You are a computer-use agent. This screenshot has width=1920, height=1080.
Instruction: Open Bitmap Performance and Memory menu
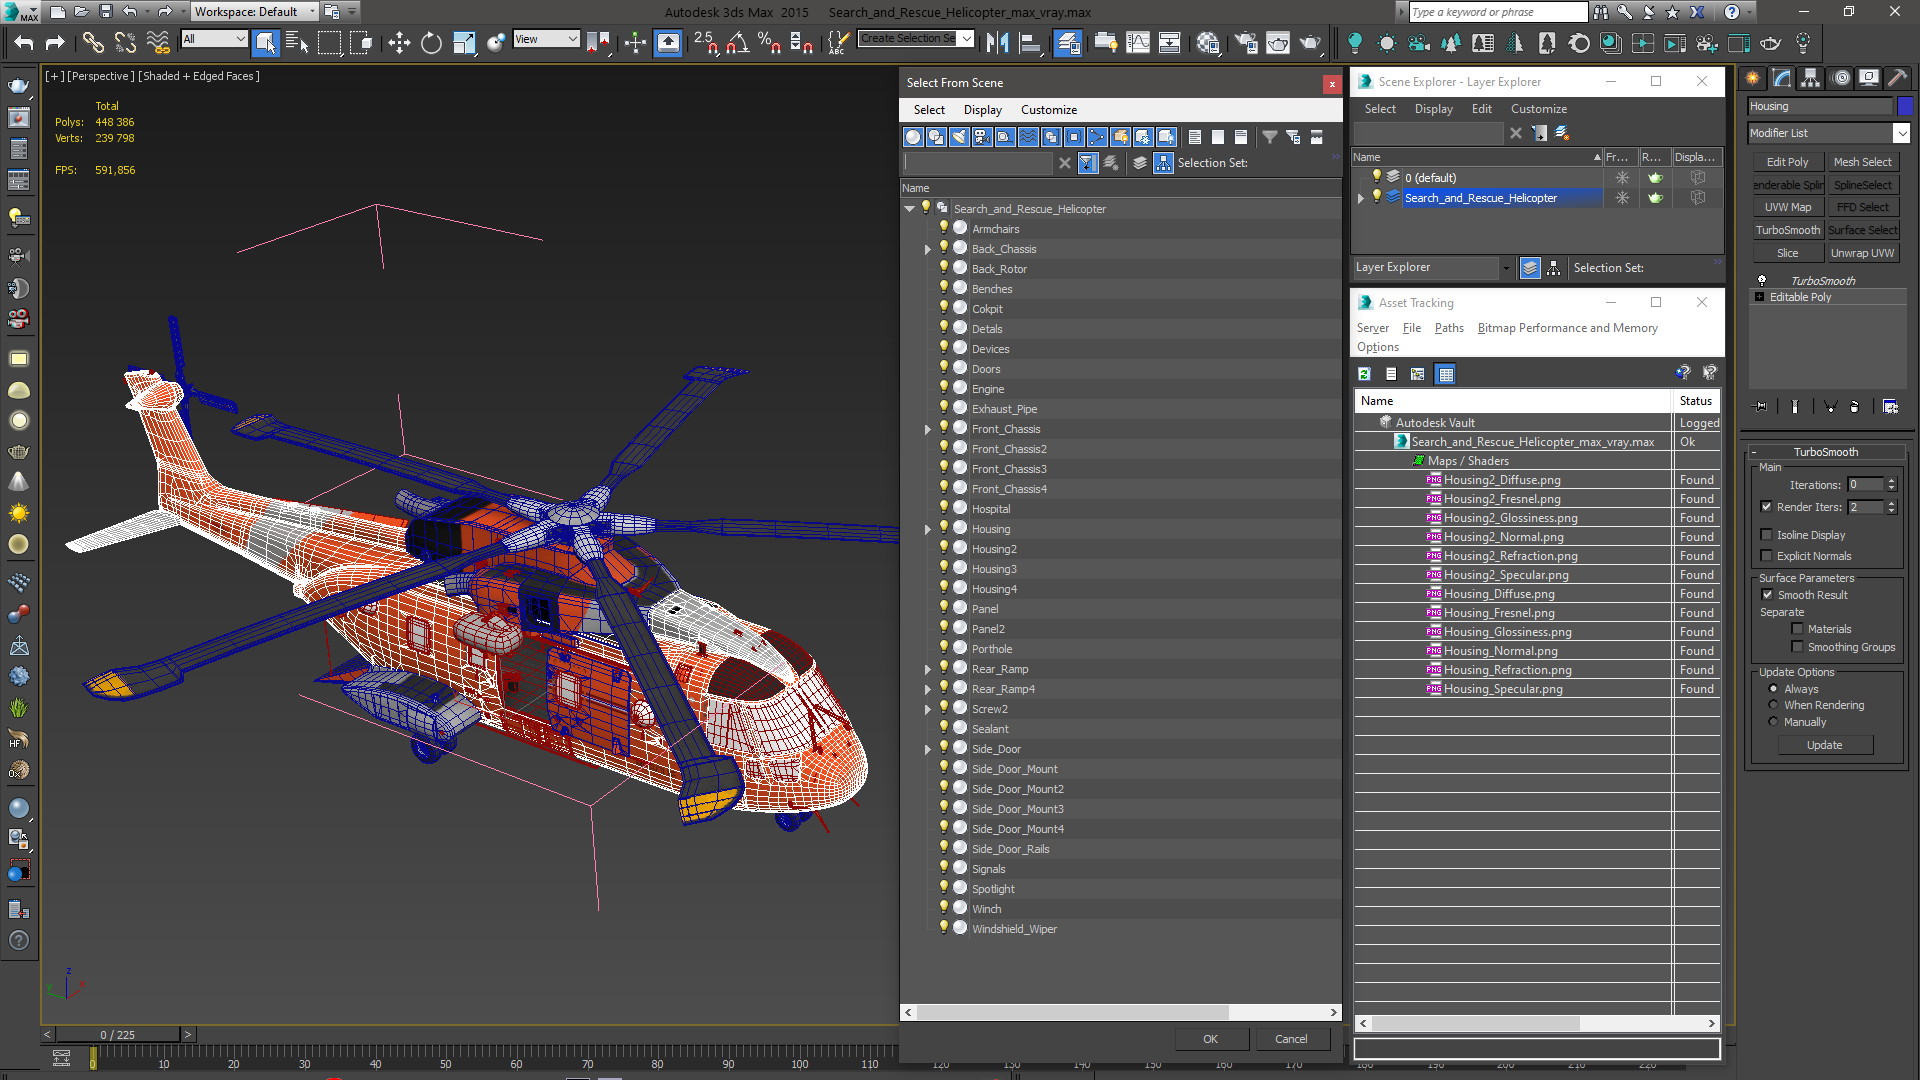[x=1567, y=328]
